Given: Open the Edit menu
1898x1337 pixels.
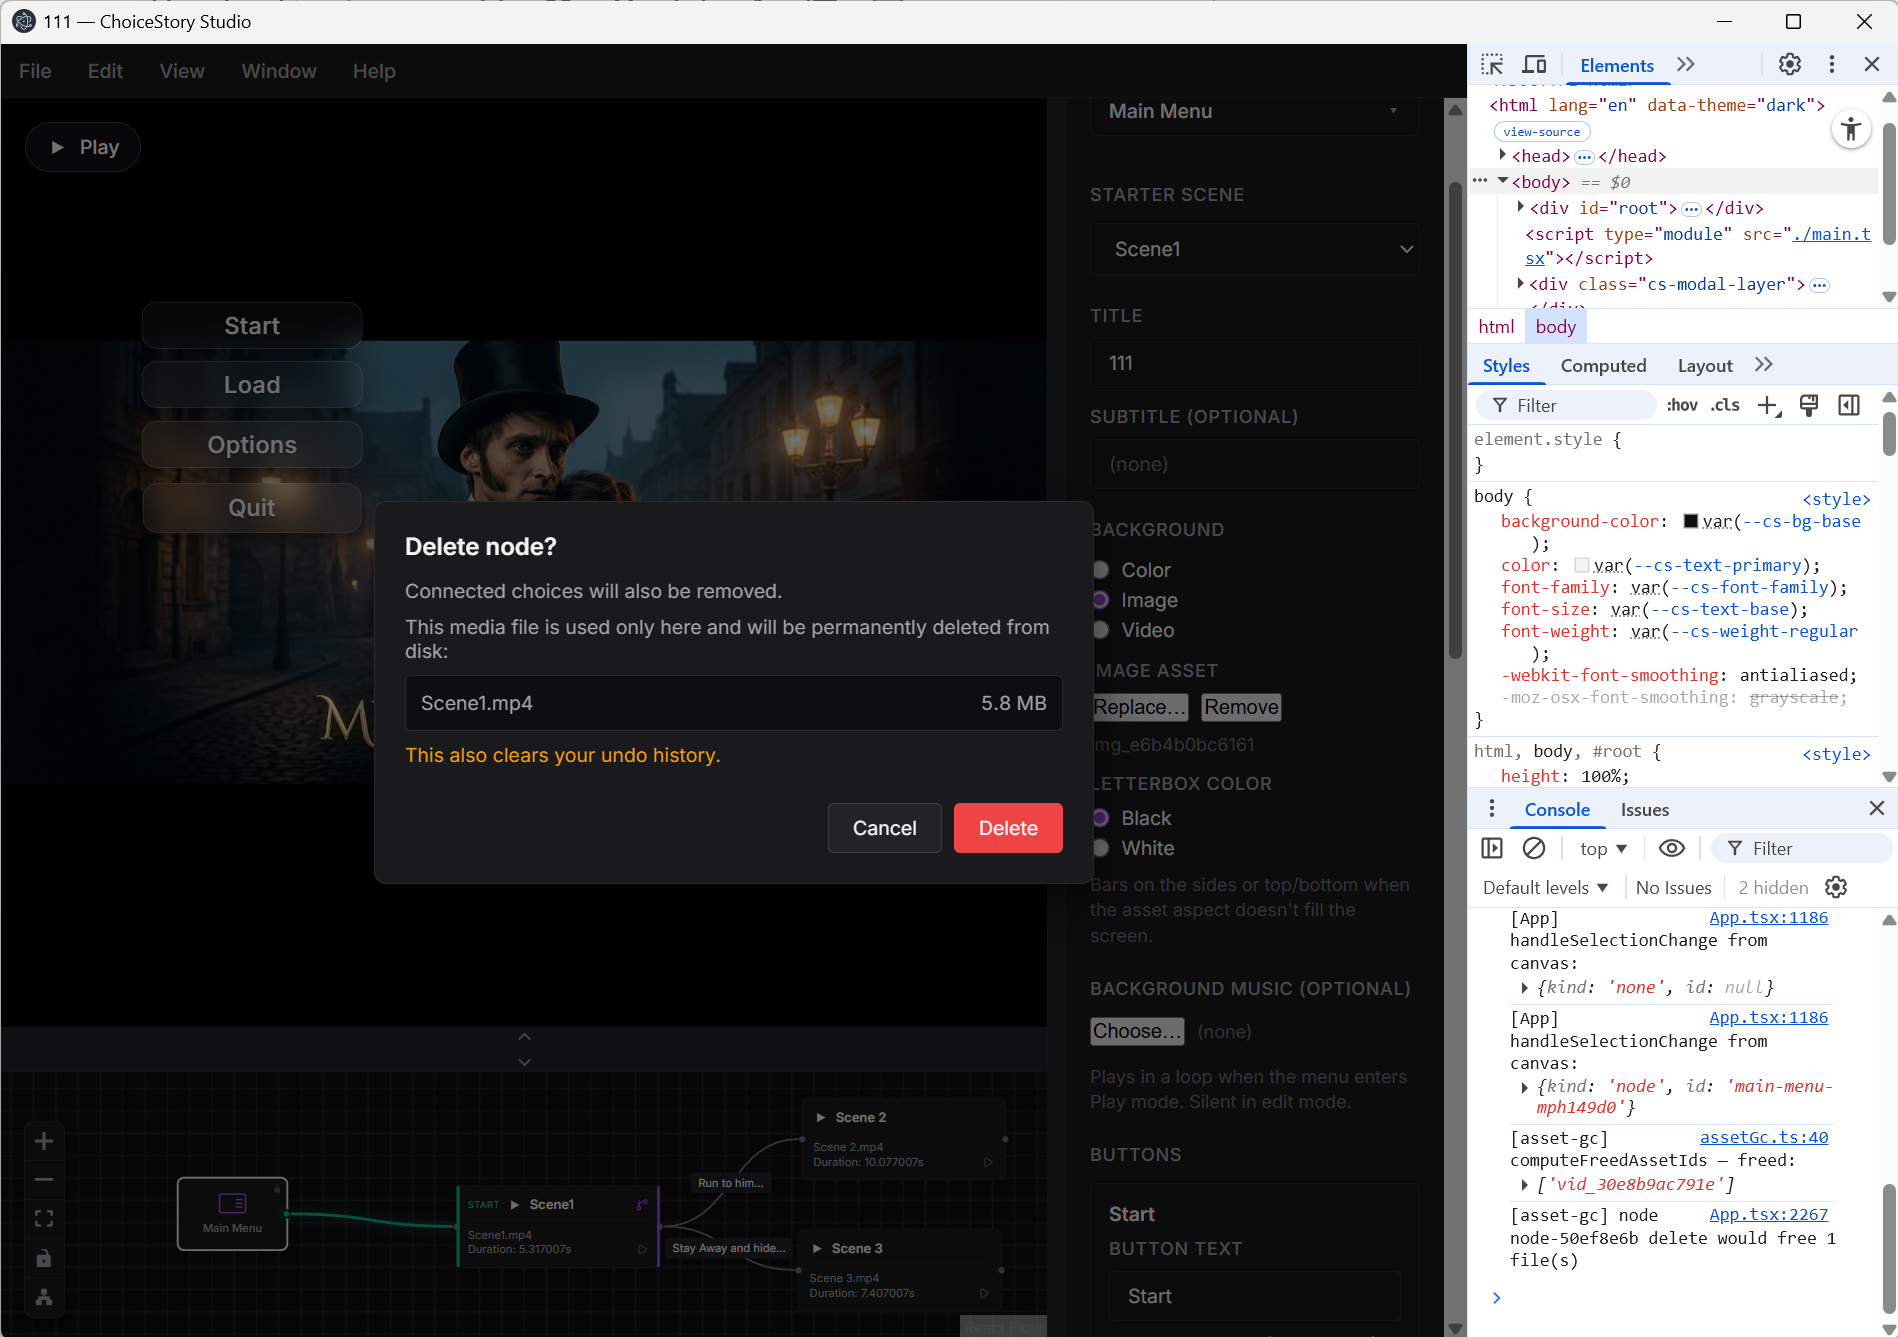Looking at the screenshot, I should 105,71.
